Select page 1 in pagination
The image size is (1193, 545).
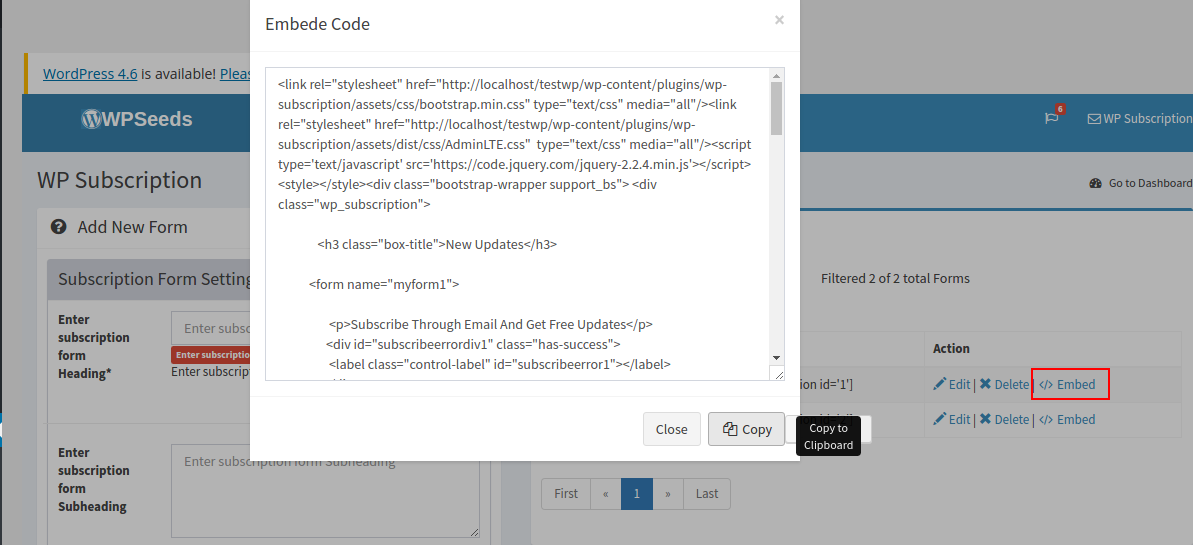point(637,494)
